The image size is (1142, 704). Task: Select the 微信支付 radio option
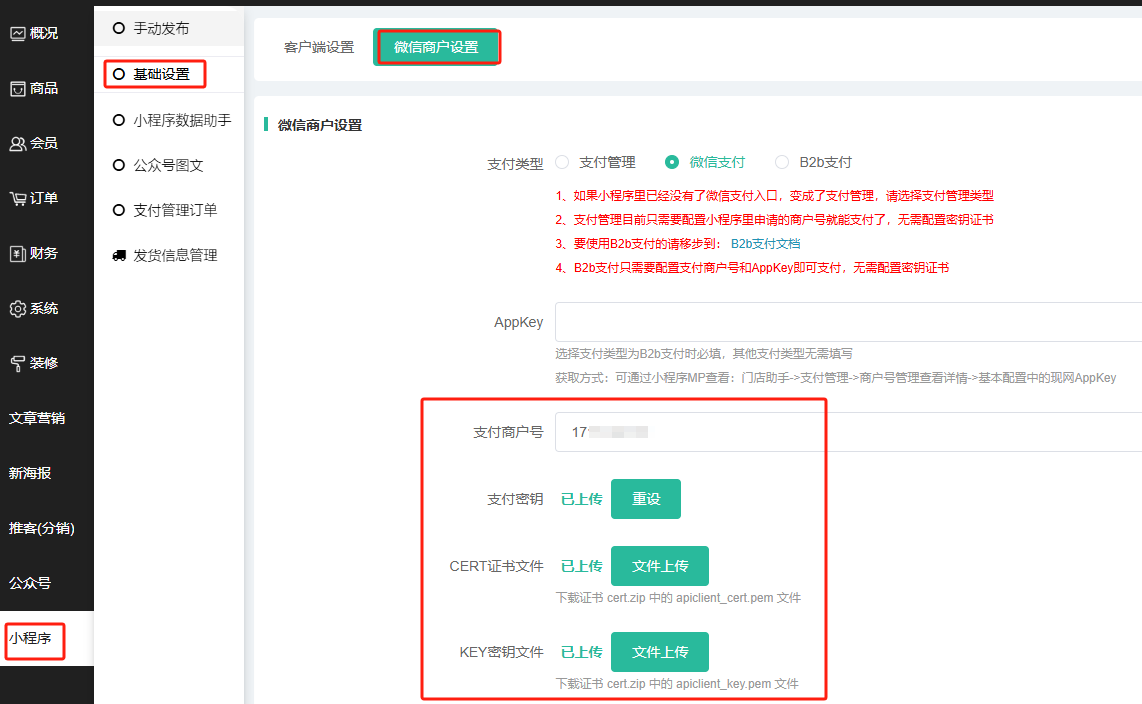point(672,162)
